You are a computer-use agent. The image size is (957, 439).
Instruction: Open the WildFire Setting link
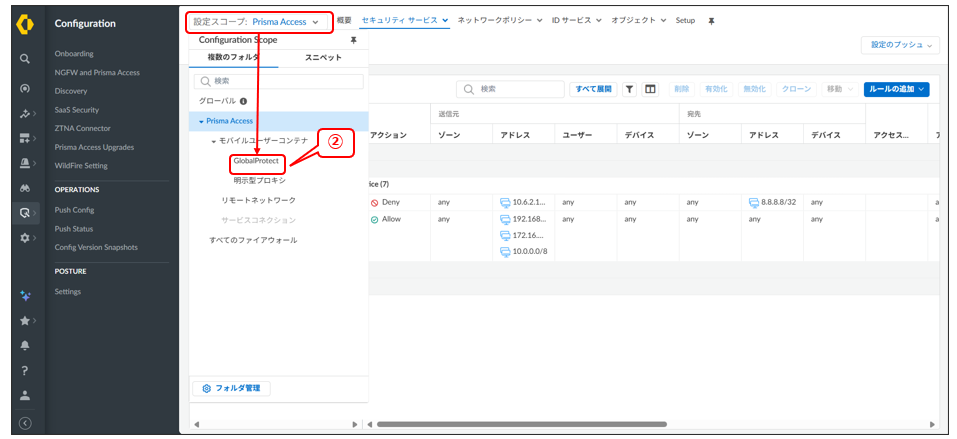click(81, 165)
